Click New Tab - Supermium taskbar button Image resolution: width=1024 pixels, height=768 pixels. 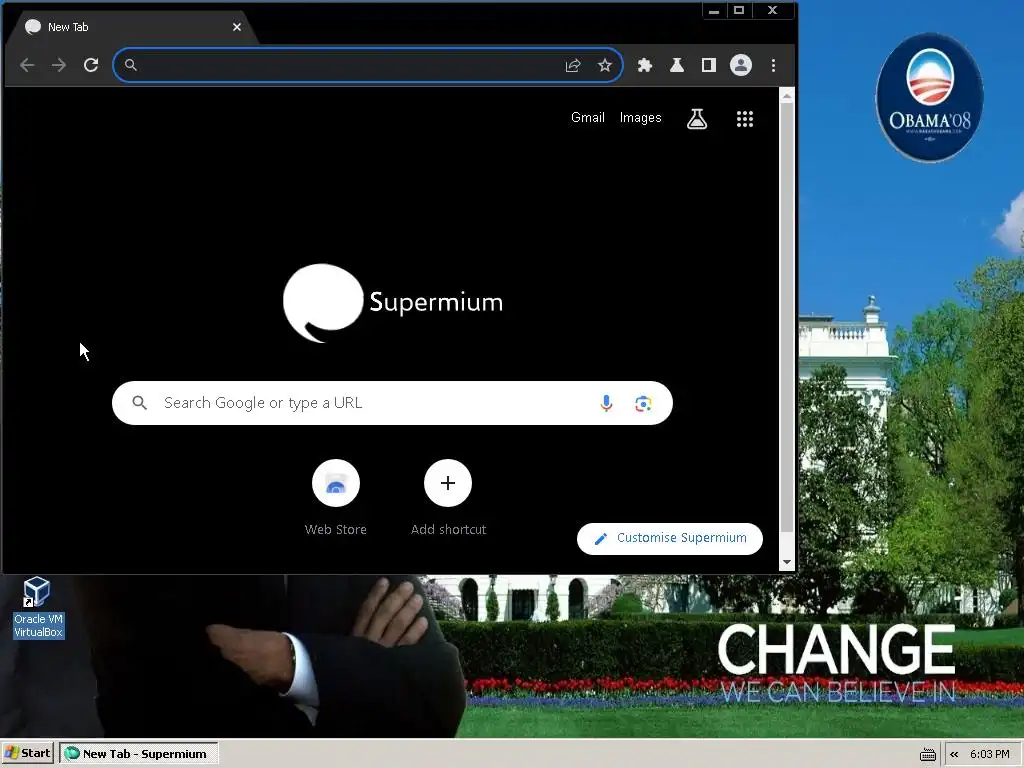138,754
